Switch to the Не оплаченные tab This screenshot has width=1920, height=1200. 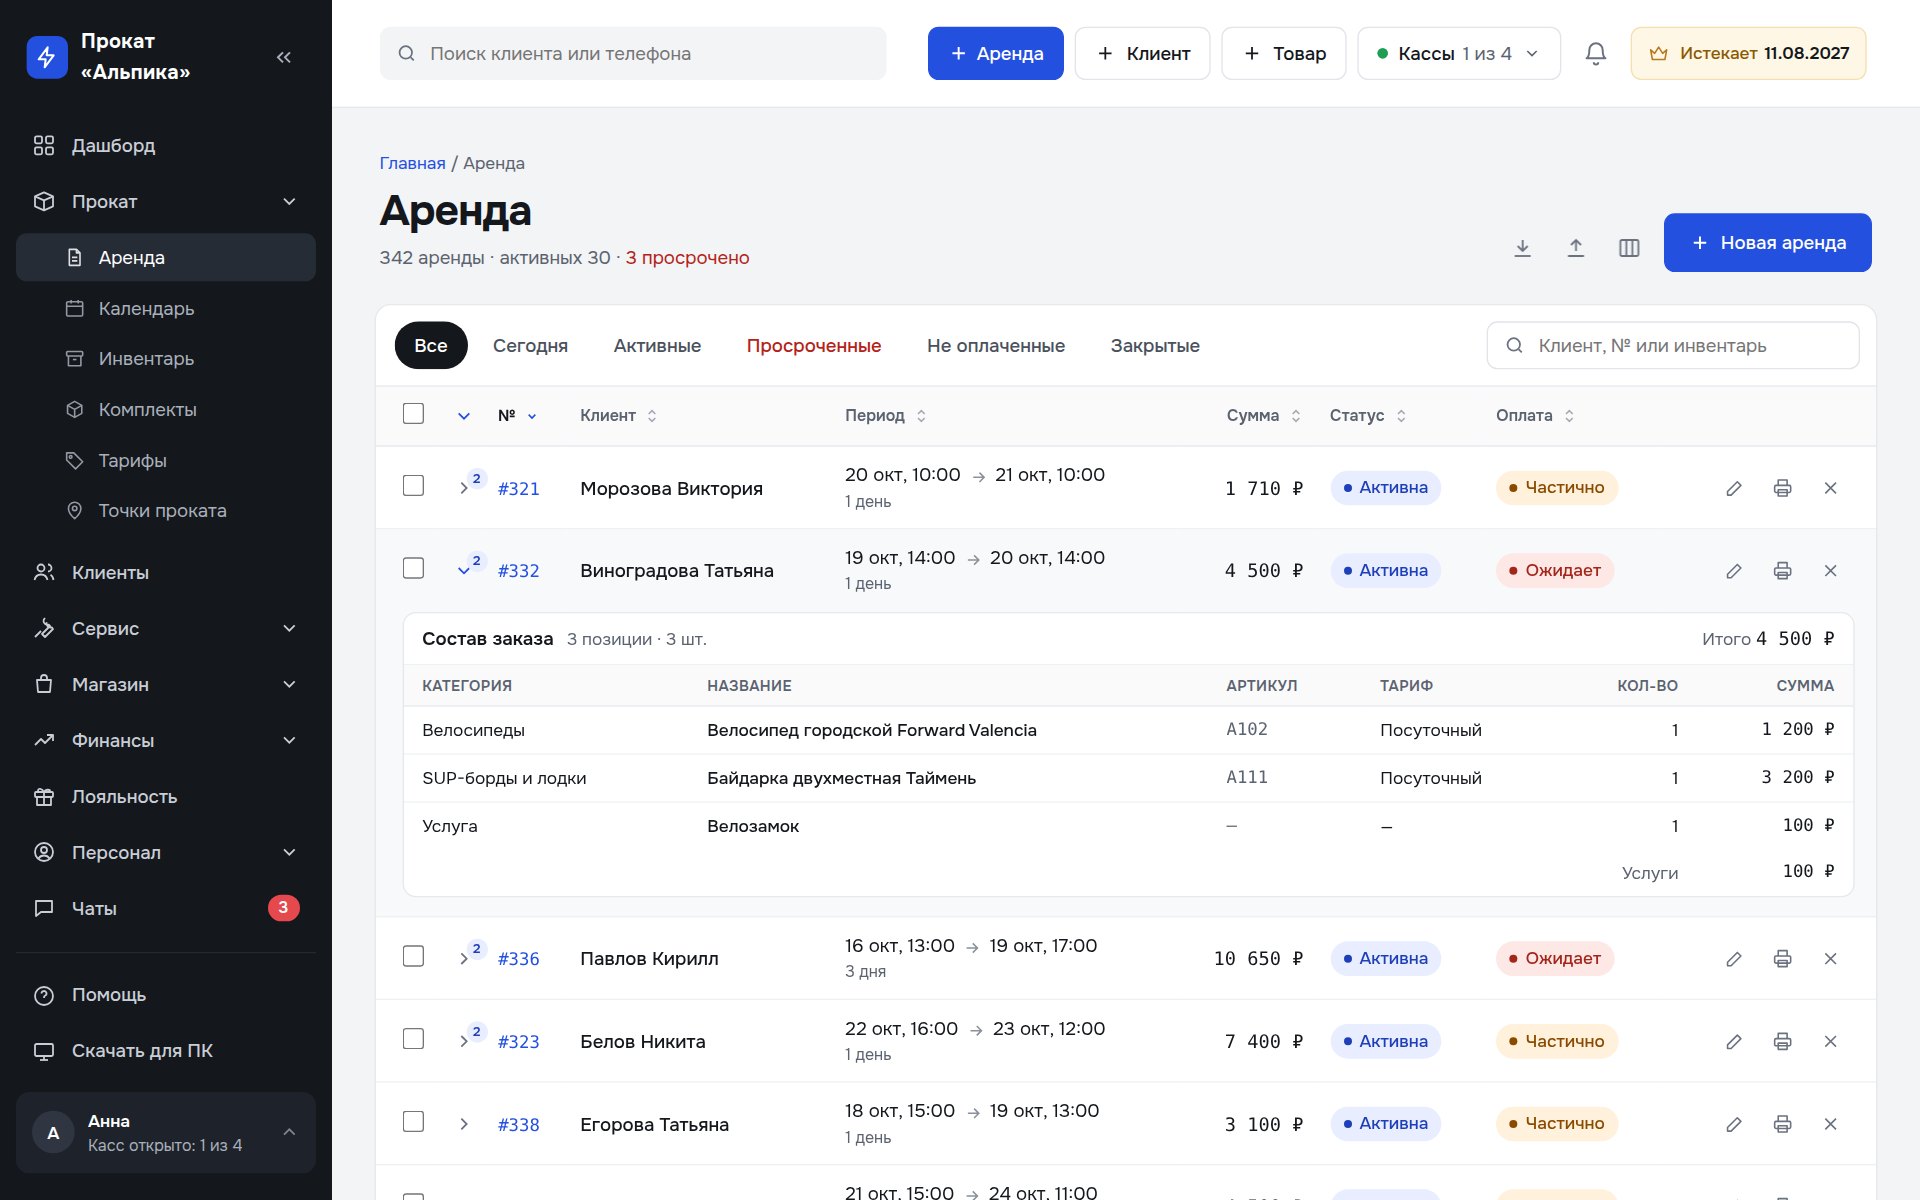pyautogui.click(x=996, y=345)
